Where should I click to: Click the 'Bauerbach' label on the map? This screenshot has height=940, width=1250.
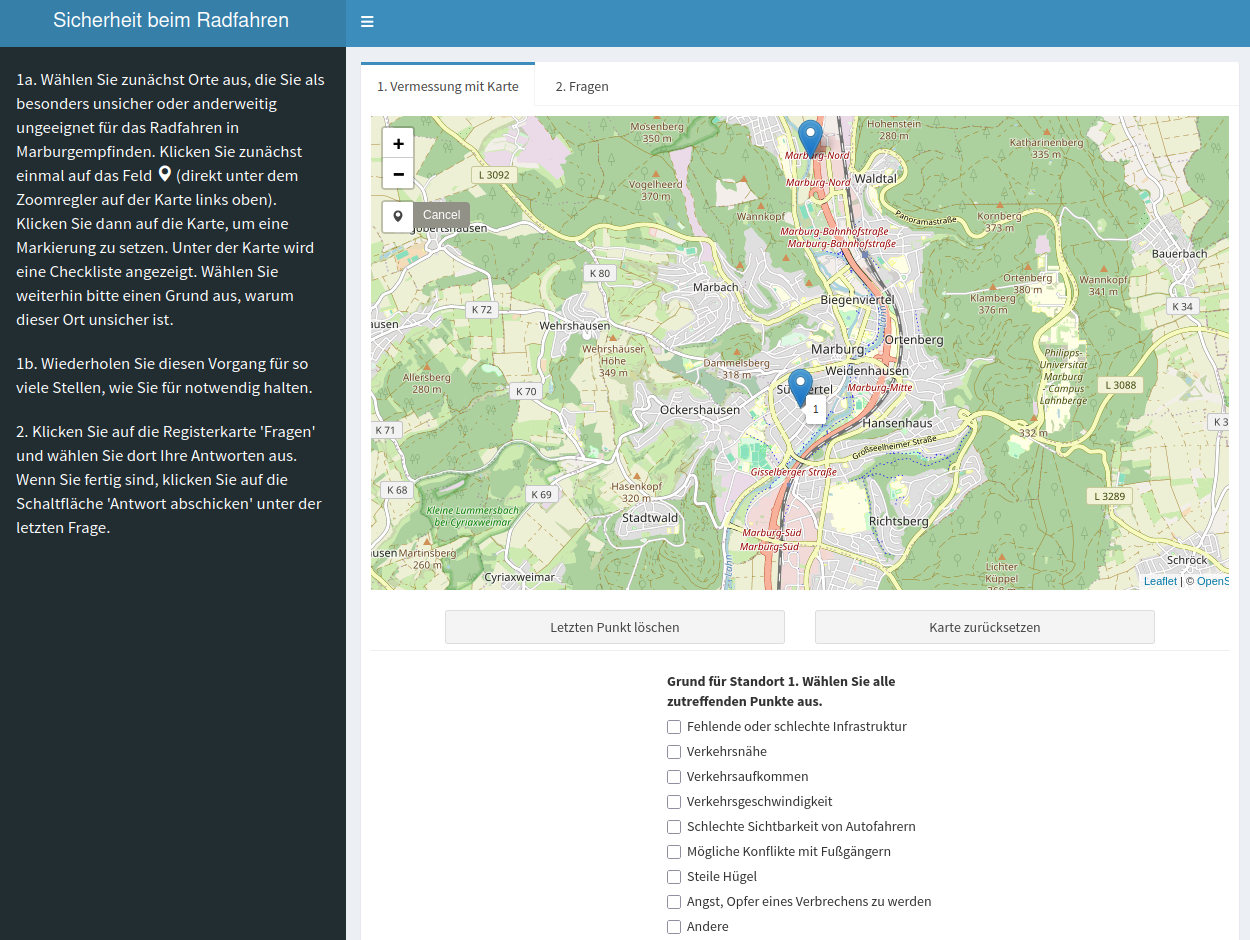click(x=1179, y=254)
